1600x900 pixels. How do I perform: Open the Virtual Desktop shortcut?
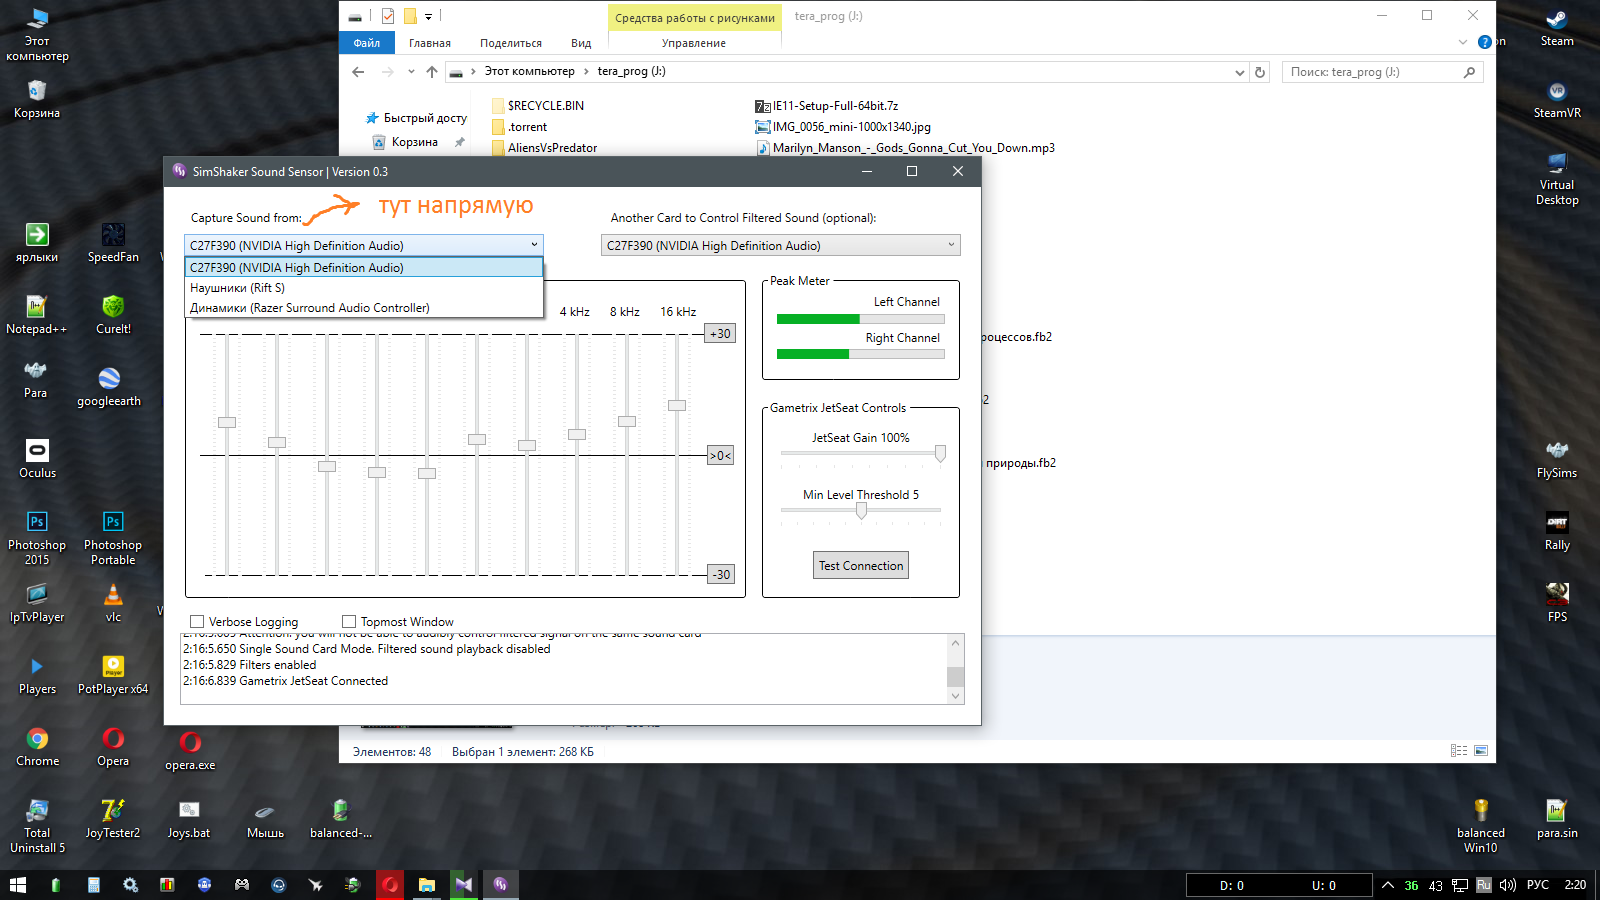1557,178
